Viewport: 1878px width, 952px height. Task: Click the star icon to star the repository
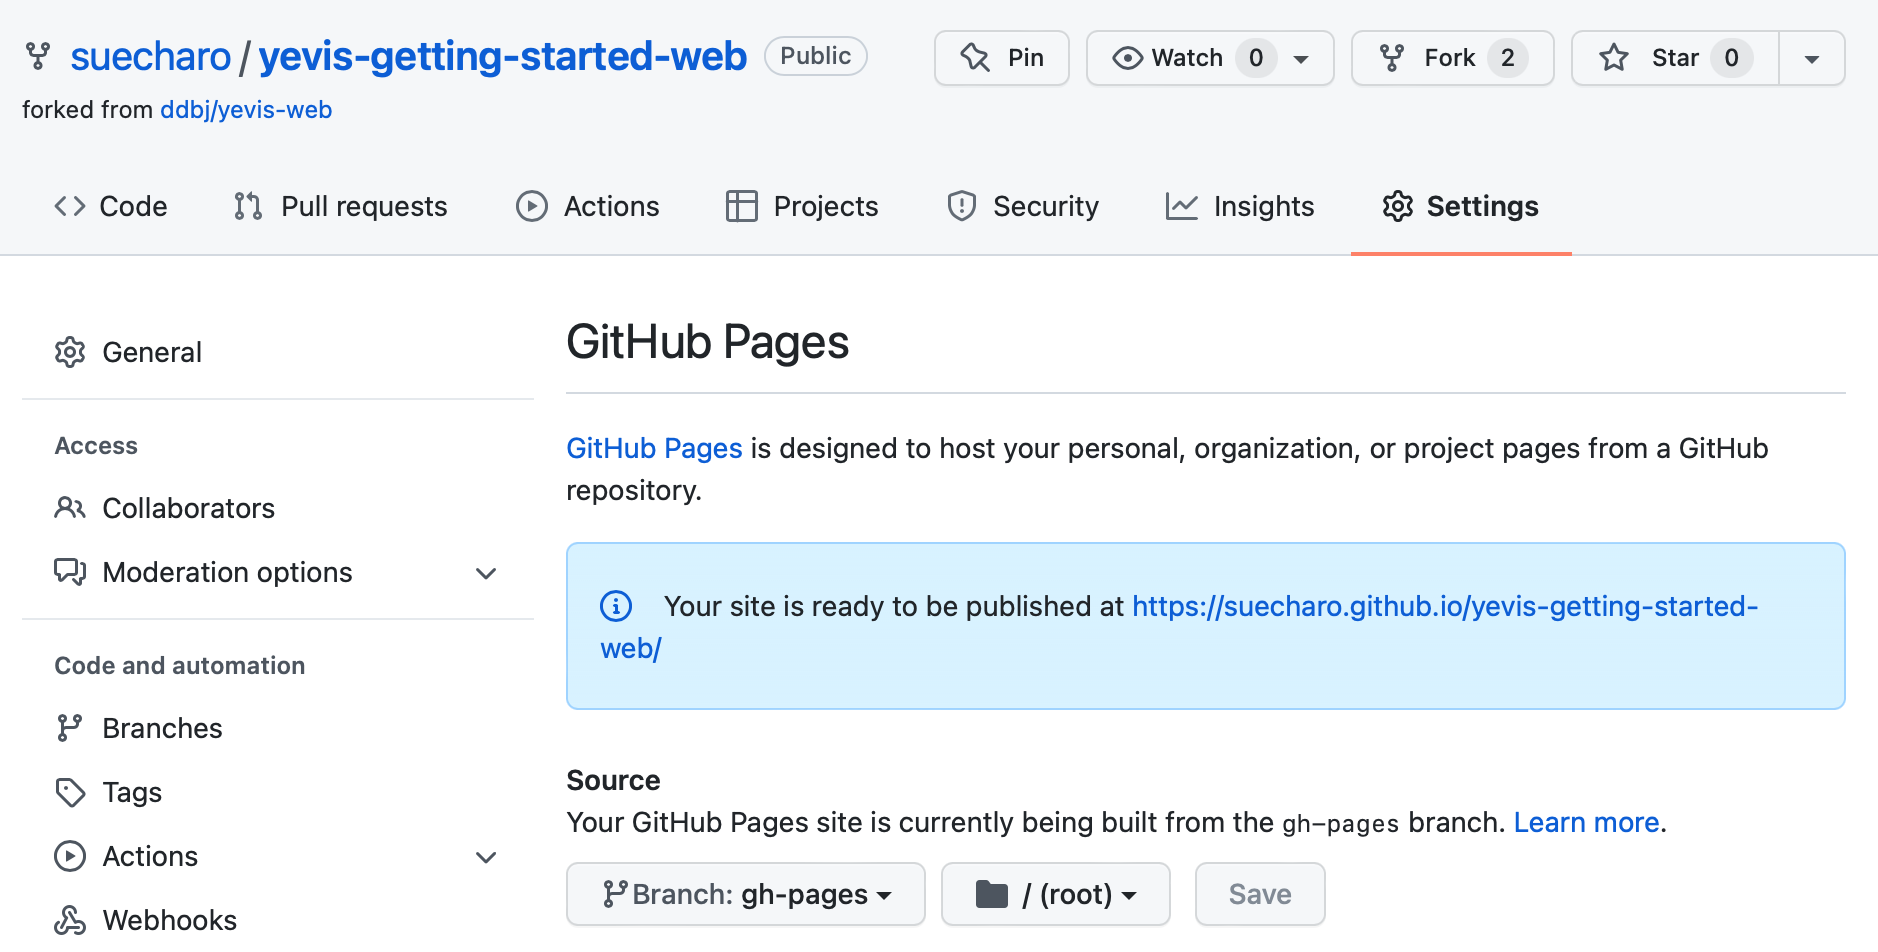(x=1614, y=58)
